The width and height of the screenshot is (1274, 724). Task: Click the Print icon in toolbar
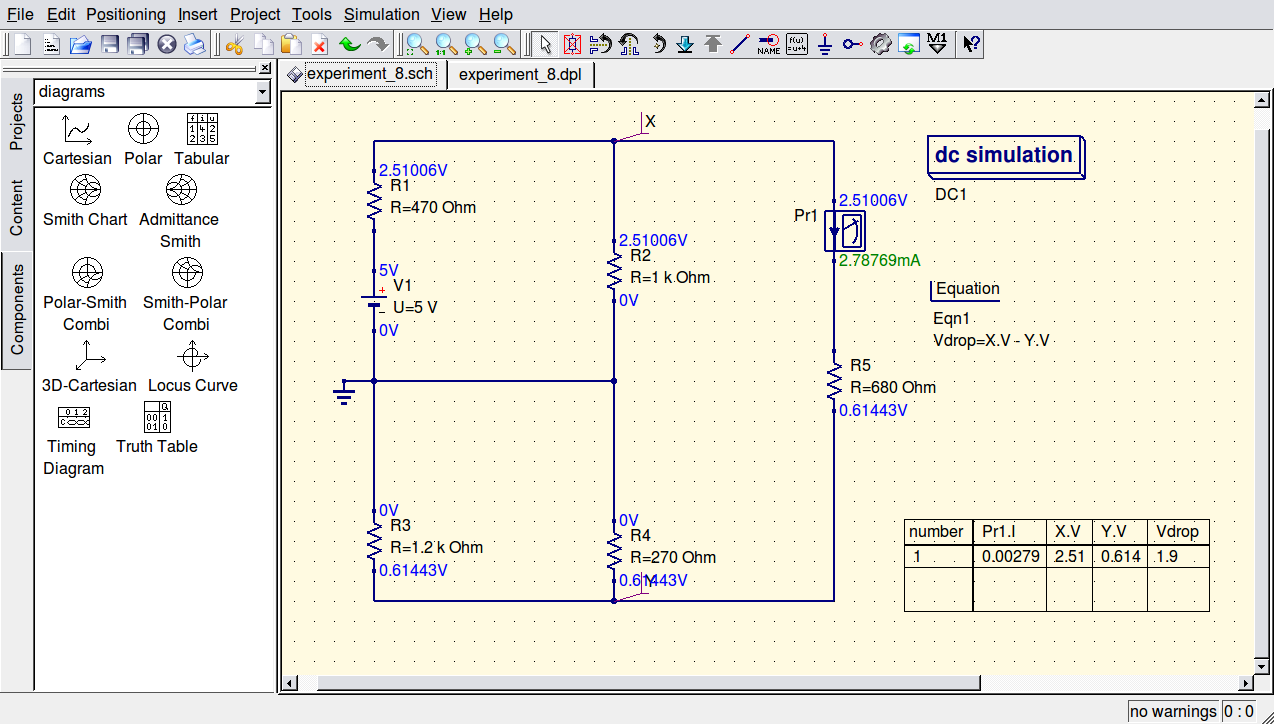pyautogui.click(x=194, y=44)
